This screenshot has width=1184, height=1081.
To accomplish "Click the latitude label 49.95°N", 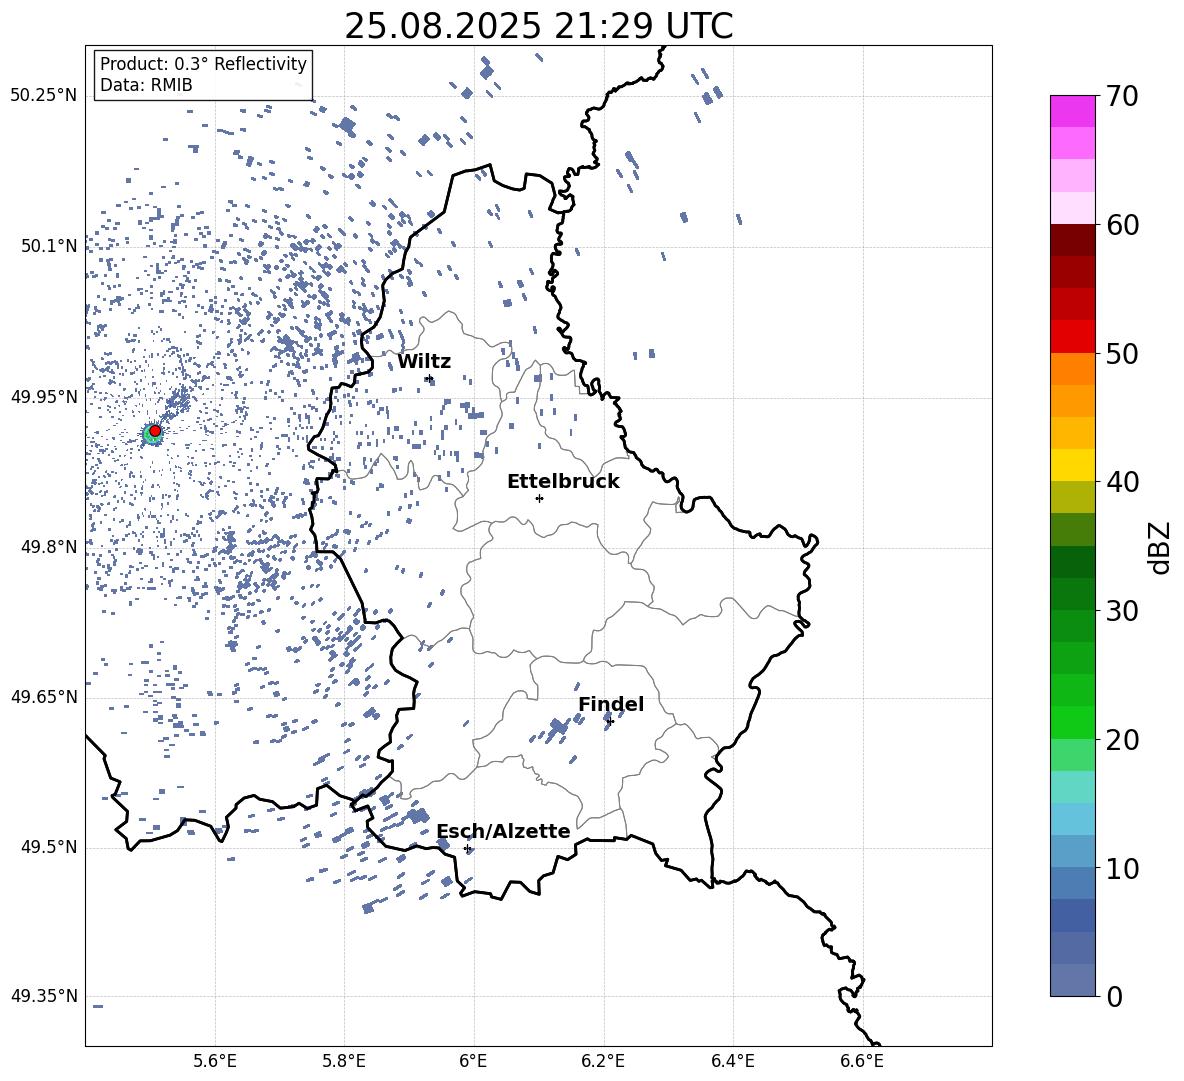I will coord(44,396).
